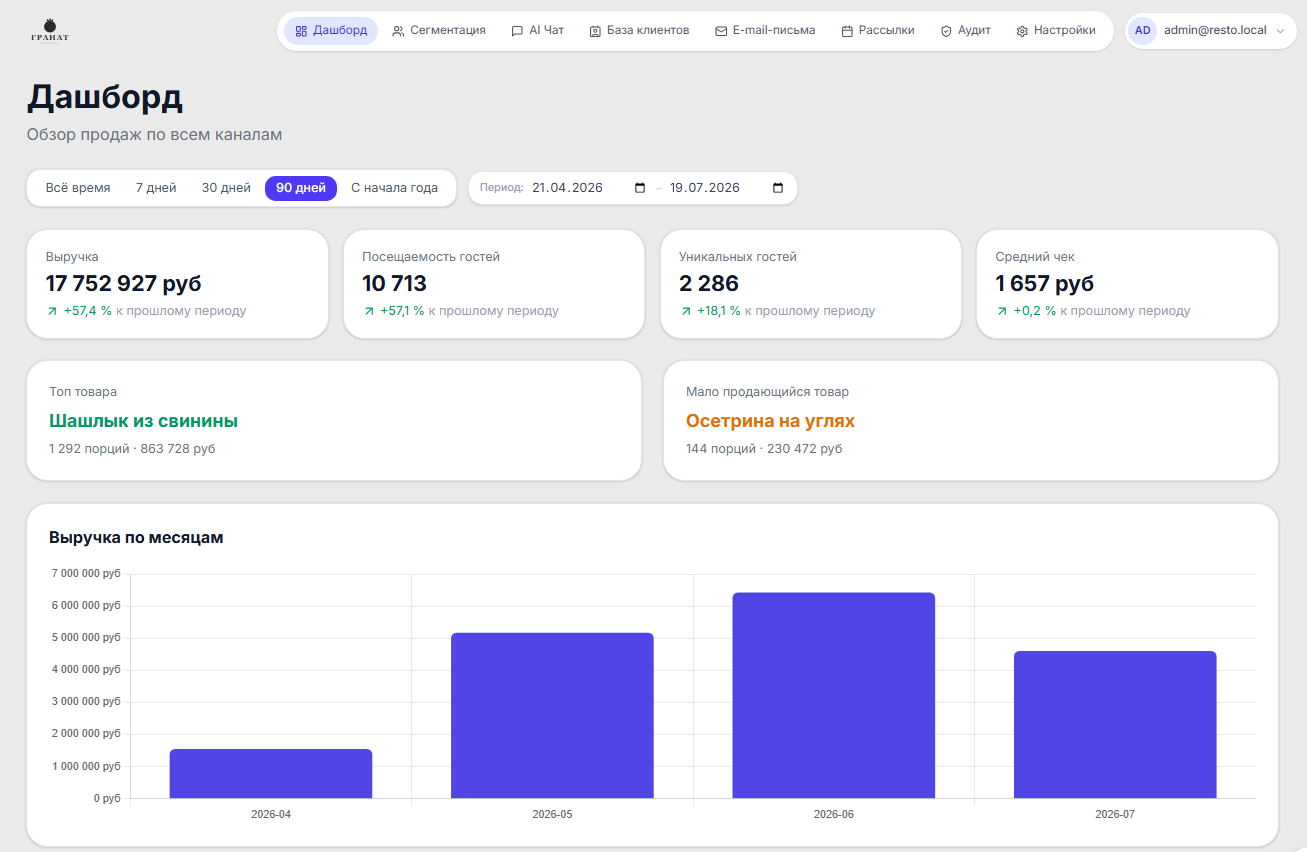
Task: Click the Средний чек value 1 657 руб
Action: (1045, 284)
